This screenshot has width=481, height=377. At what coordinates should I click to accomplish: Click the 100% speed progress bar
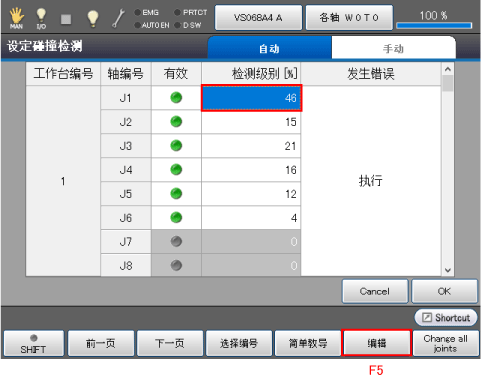[434, 26]
